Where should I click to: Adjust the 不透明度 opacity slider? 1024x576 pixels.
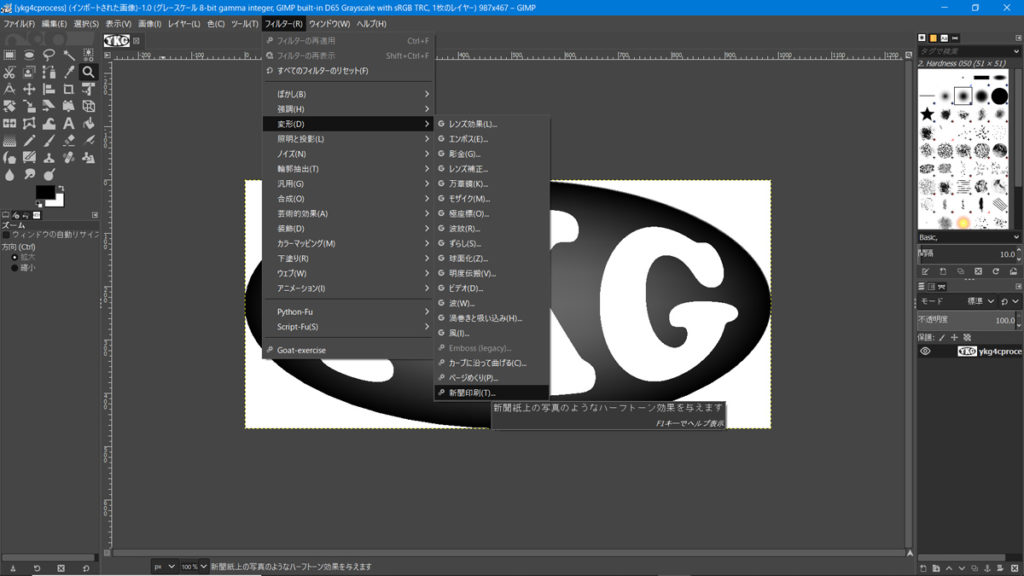click(967, 320)
